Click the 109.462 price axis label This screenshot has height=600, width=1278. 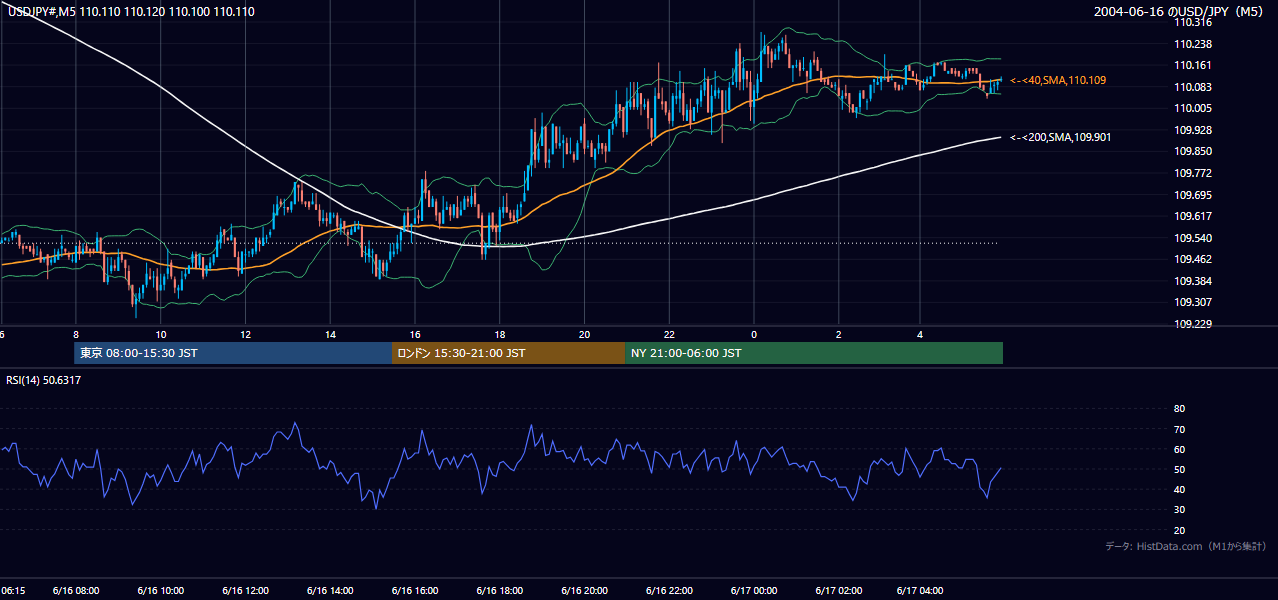(1193, 259)
